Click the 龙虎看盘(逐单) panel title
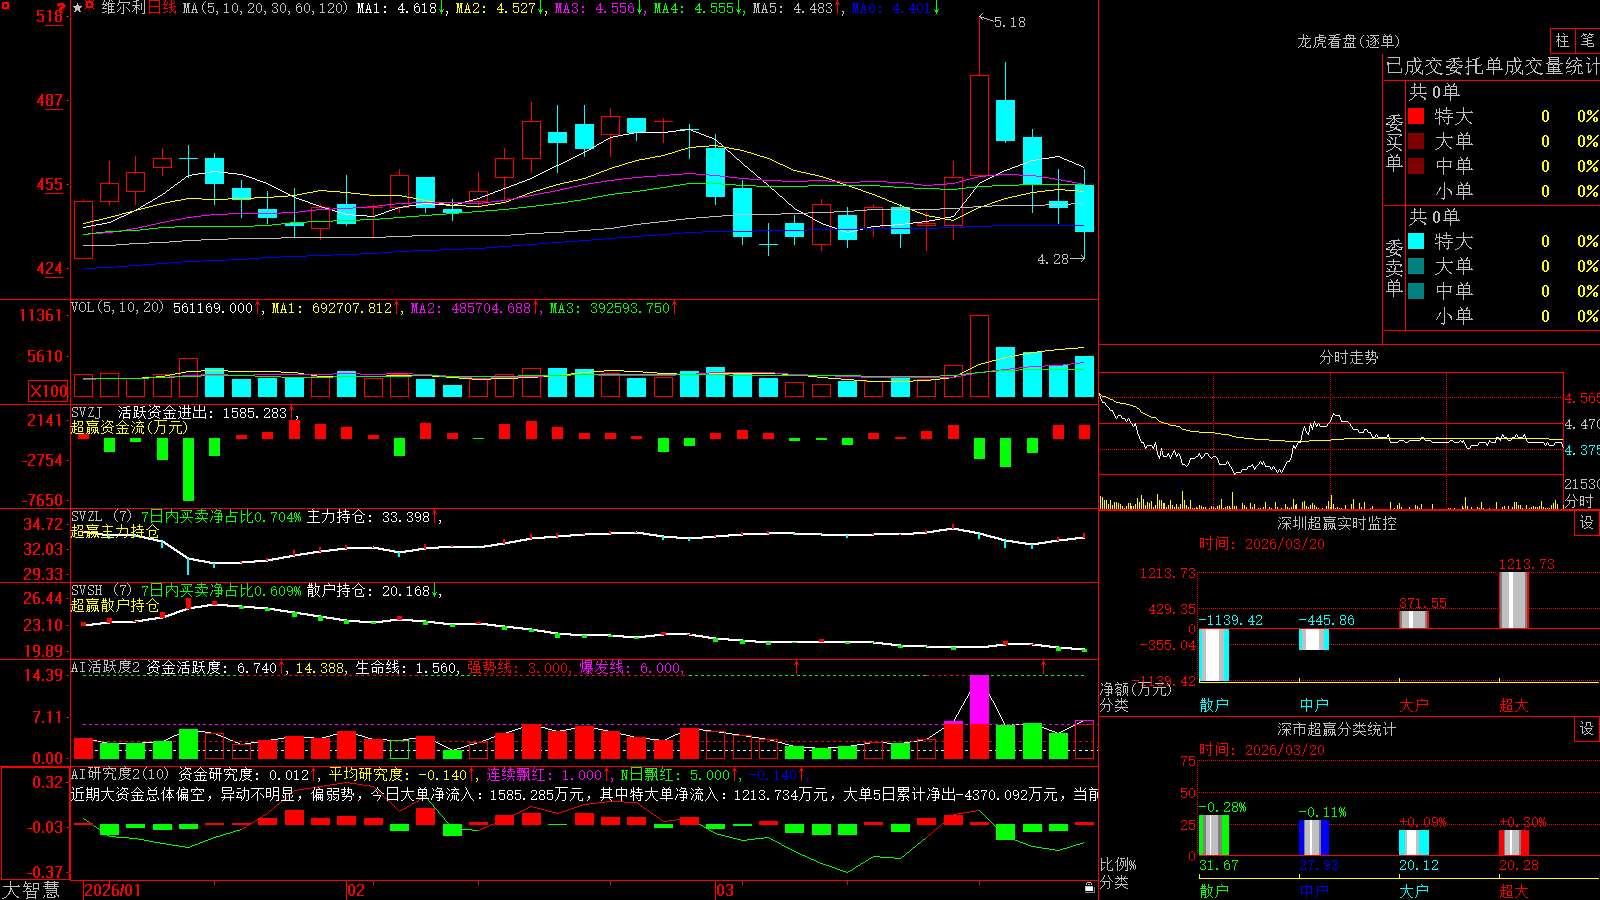Screen dimensions: 1600x900 (x=1348, y=41)
